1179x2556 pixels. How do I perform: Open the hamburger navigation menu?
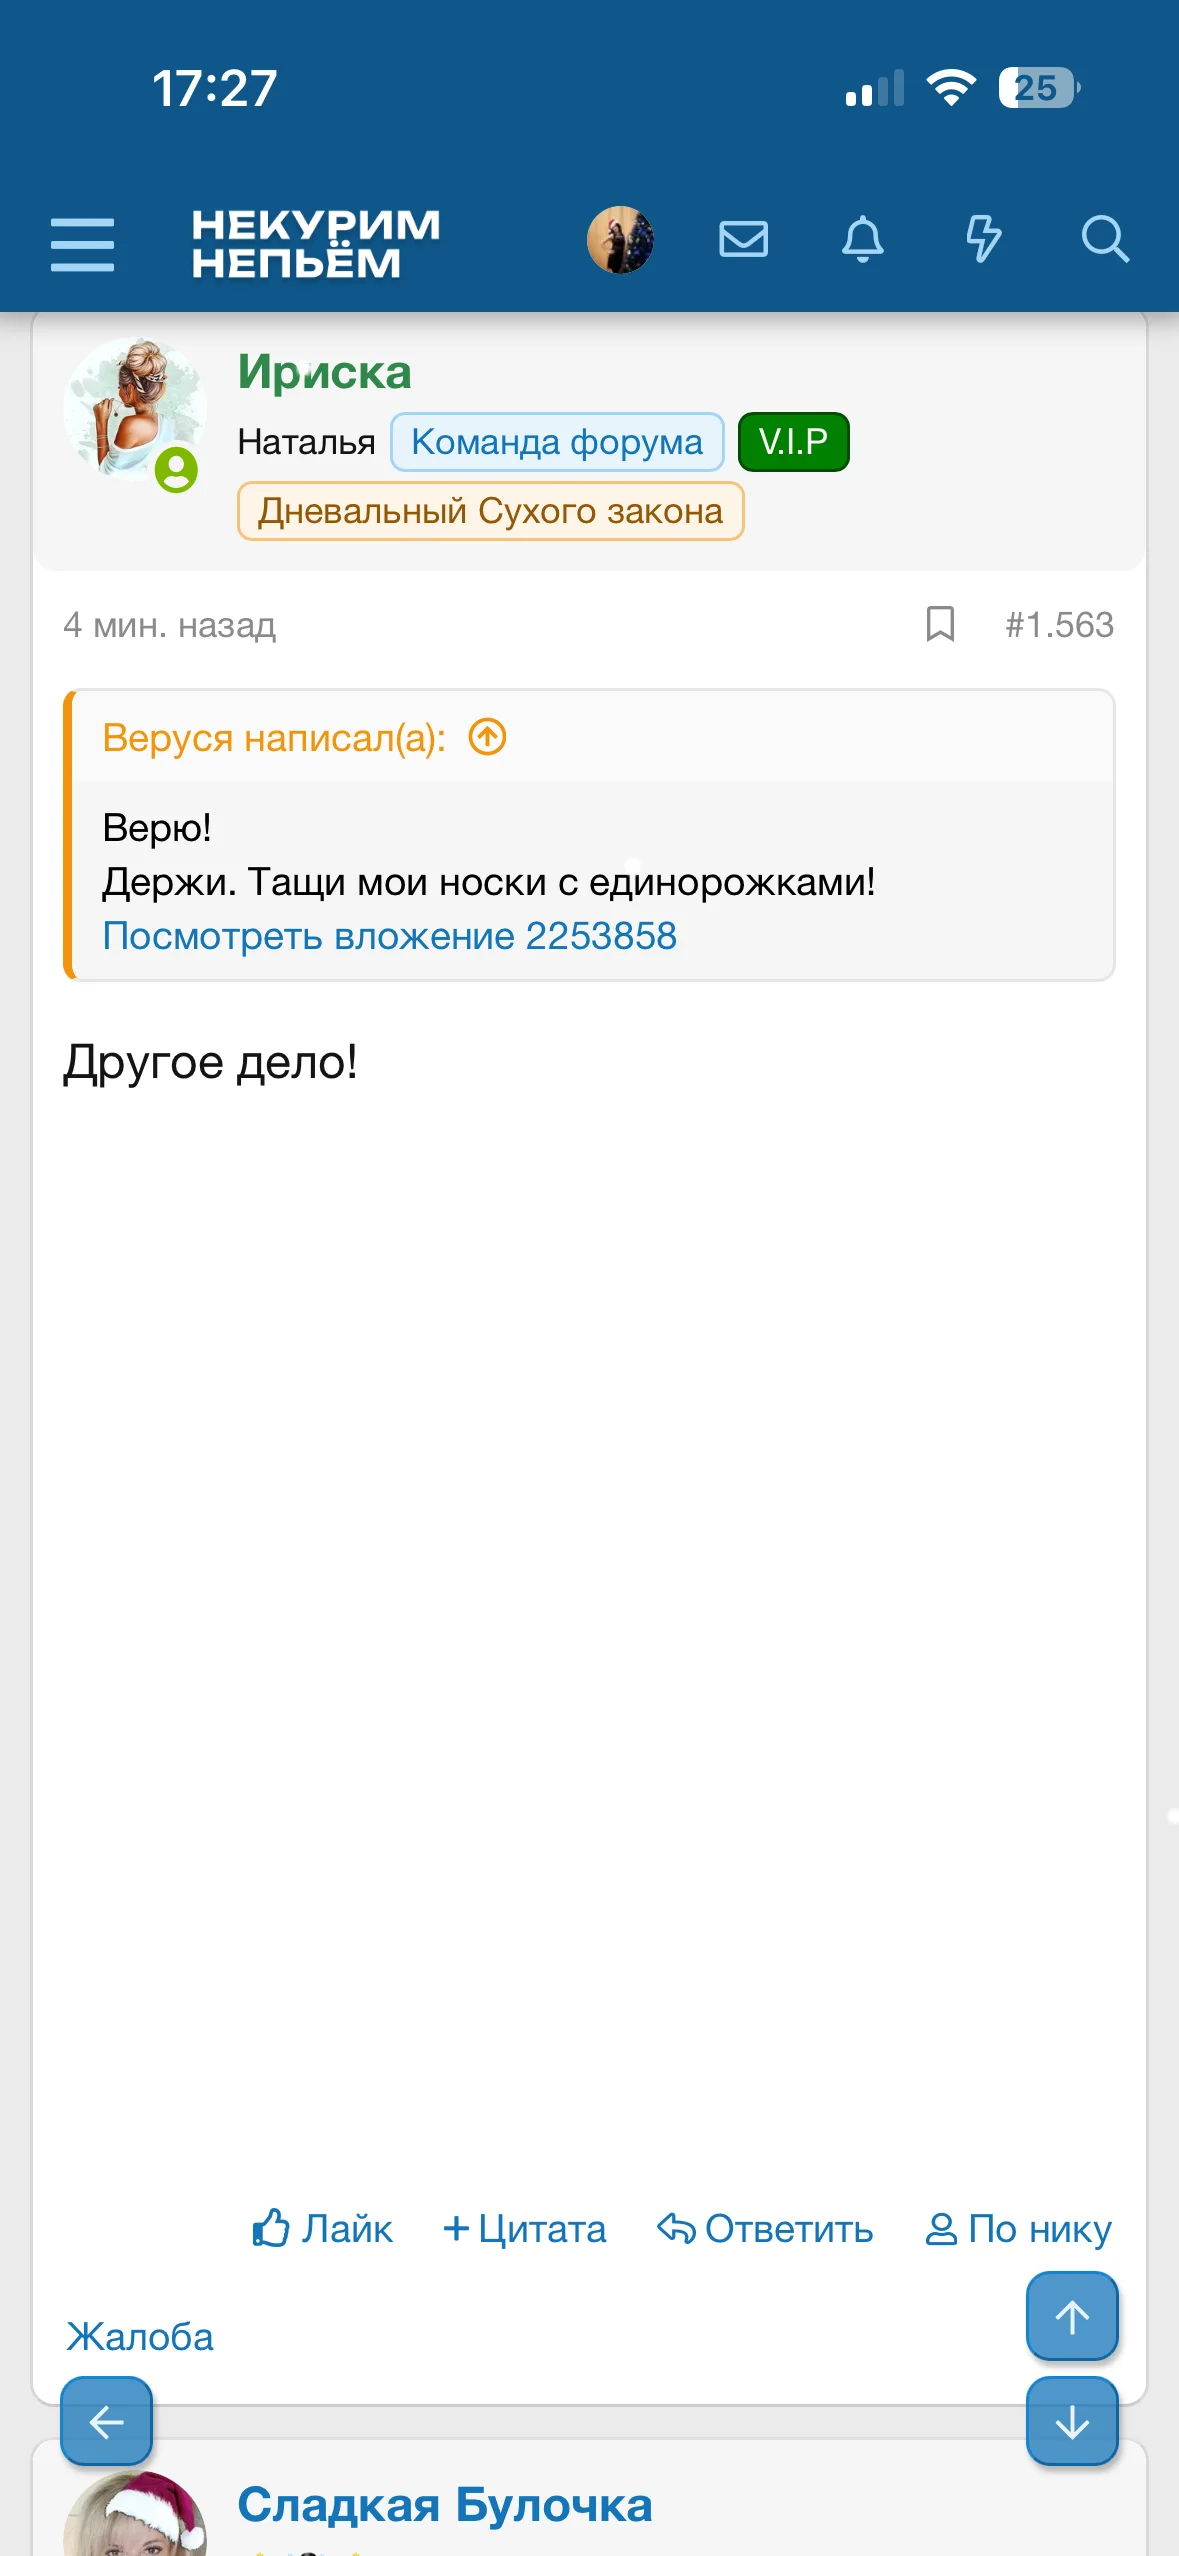(x=82, y=243)
